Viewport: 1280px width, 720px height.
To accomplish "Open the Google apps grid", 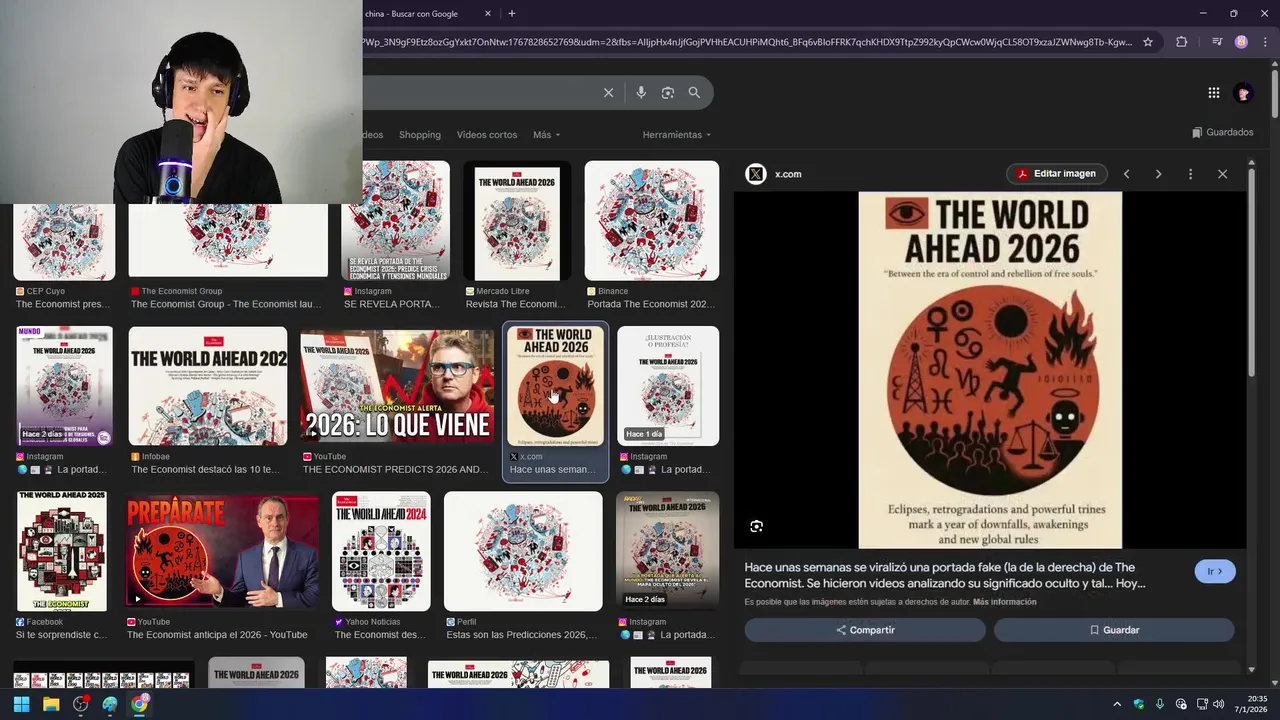I will 1213,93.
